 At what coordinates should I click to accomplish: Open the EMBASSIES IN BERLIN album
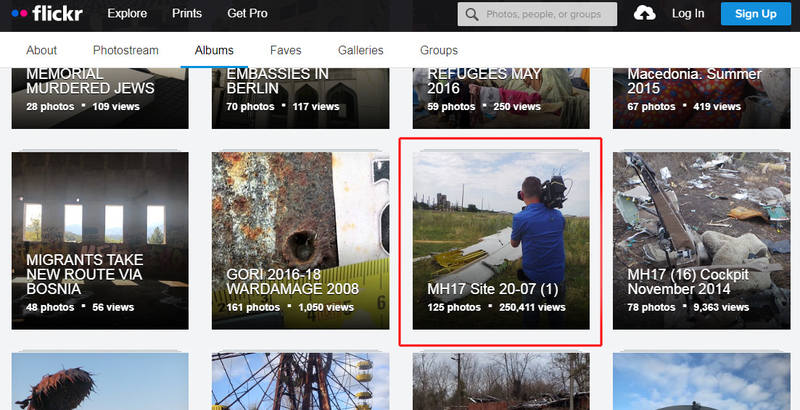pyautogui.click(x=301, y=98)
